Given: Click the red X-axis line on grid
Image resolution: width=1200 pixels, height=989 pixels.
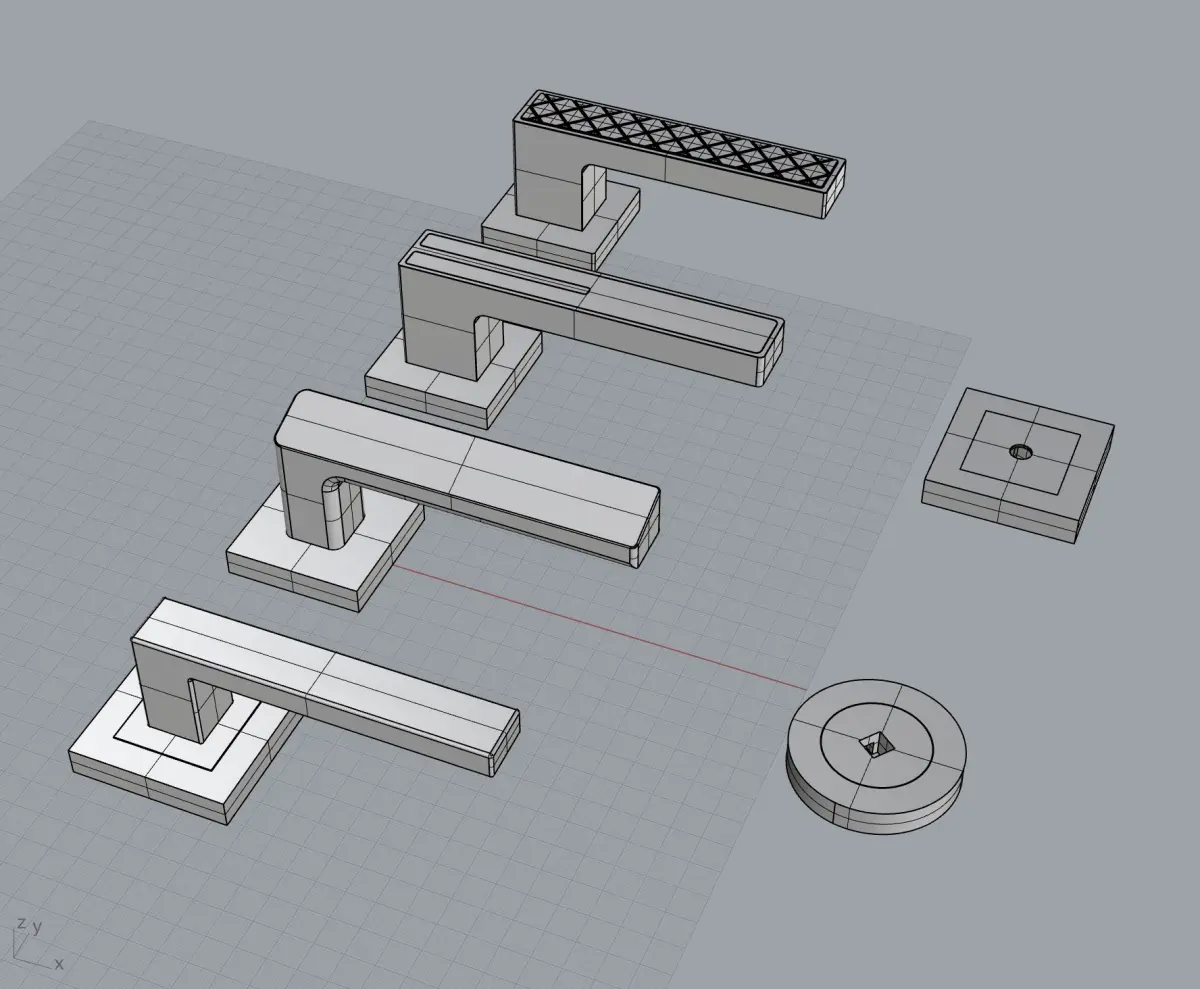Looking at the screenshot, I should (x=600, y=627).
